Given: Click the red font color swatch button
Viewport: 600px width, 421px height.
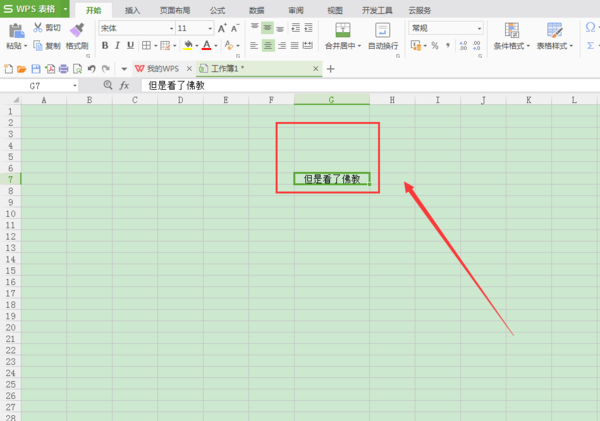Looking at the screenshot, I should [207, 46].
